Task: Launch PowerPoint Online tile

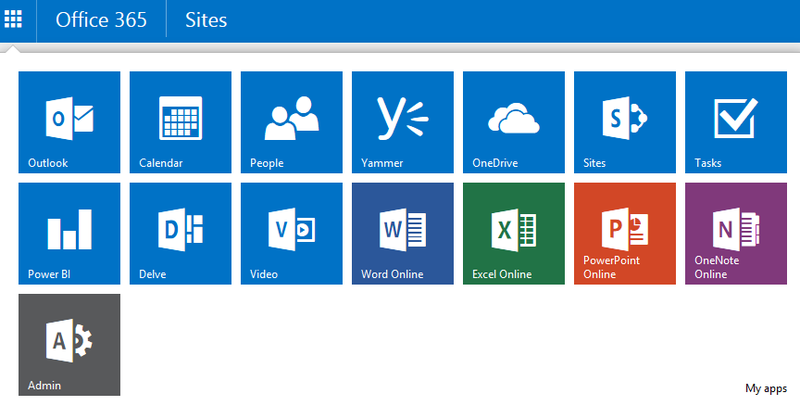Action: [625, 234]
